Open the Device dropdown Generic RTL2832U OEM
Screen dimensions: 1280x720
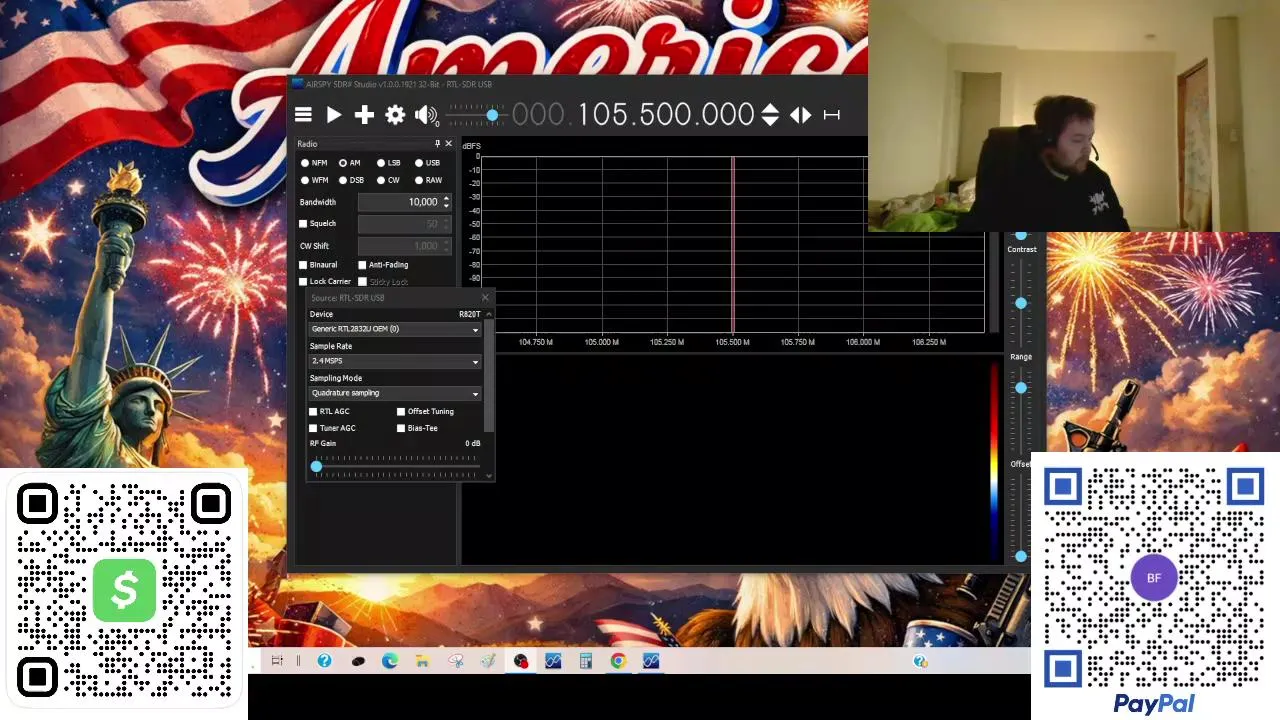395,329
